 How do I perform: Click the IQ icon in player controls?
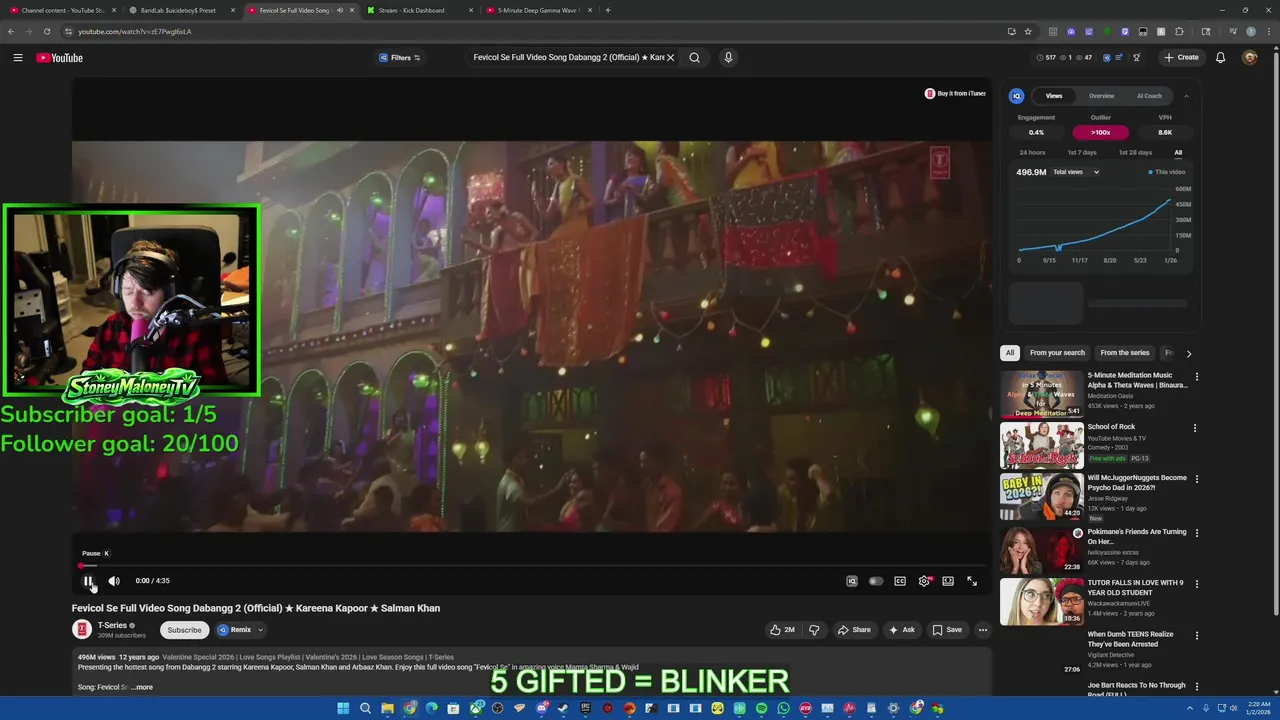[852, 581]
